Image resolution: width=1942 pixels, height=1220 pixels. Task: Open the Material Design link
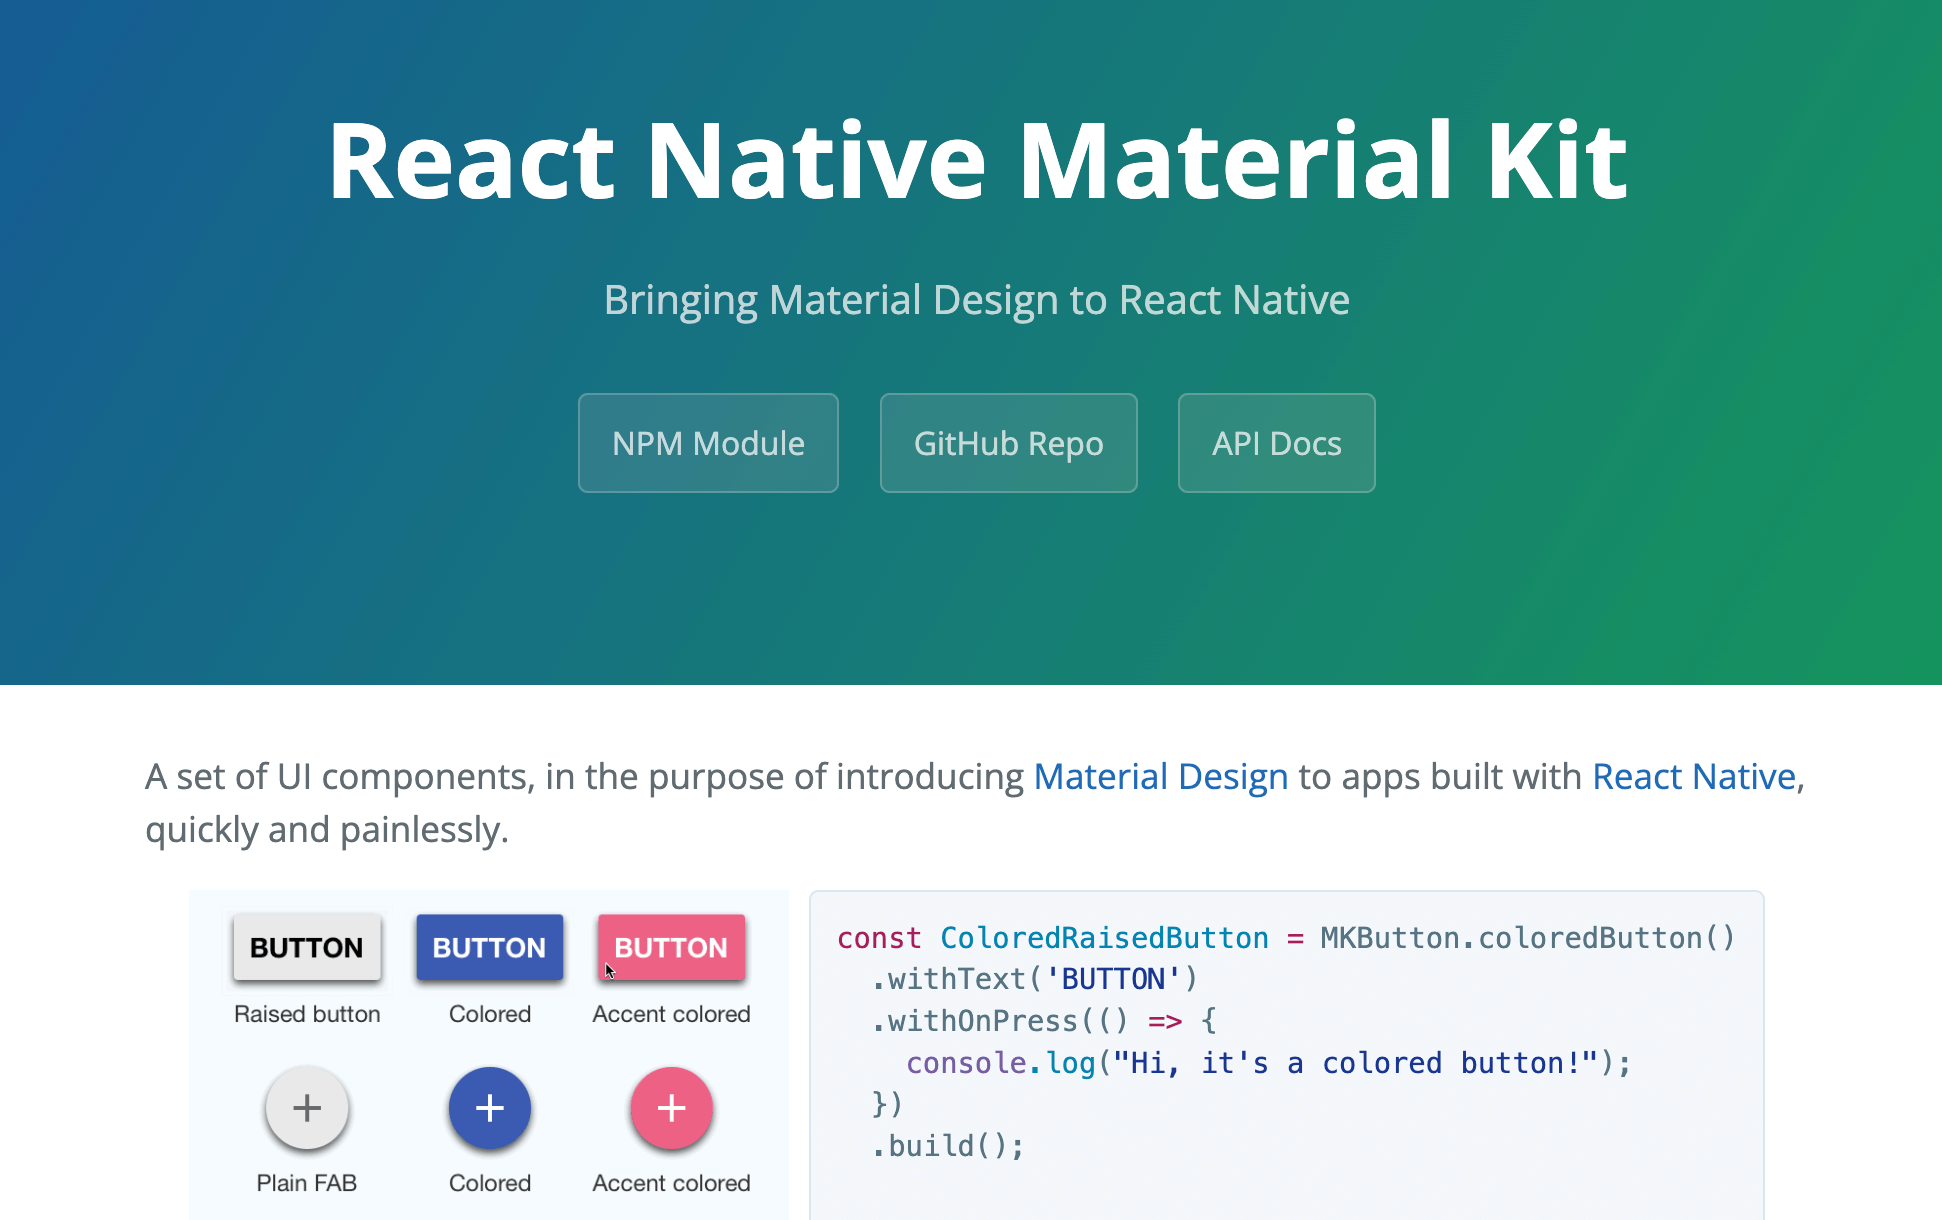point(1160,776)
